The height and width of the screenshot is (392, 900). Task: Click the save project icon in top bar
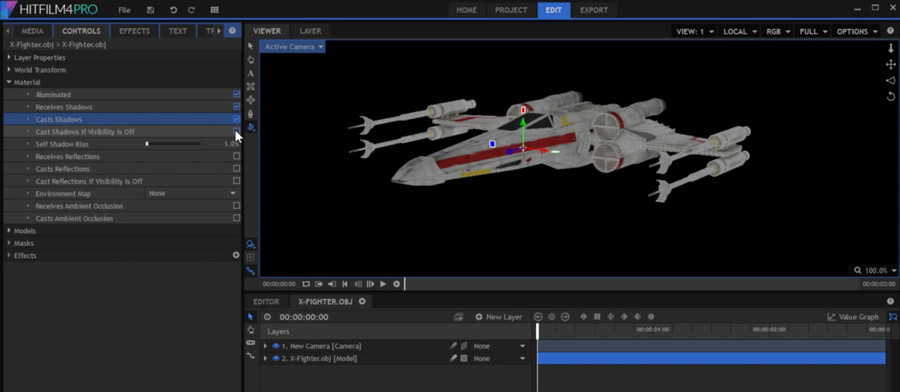(150, 10)
